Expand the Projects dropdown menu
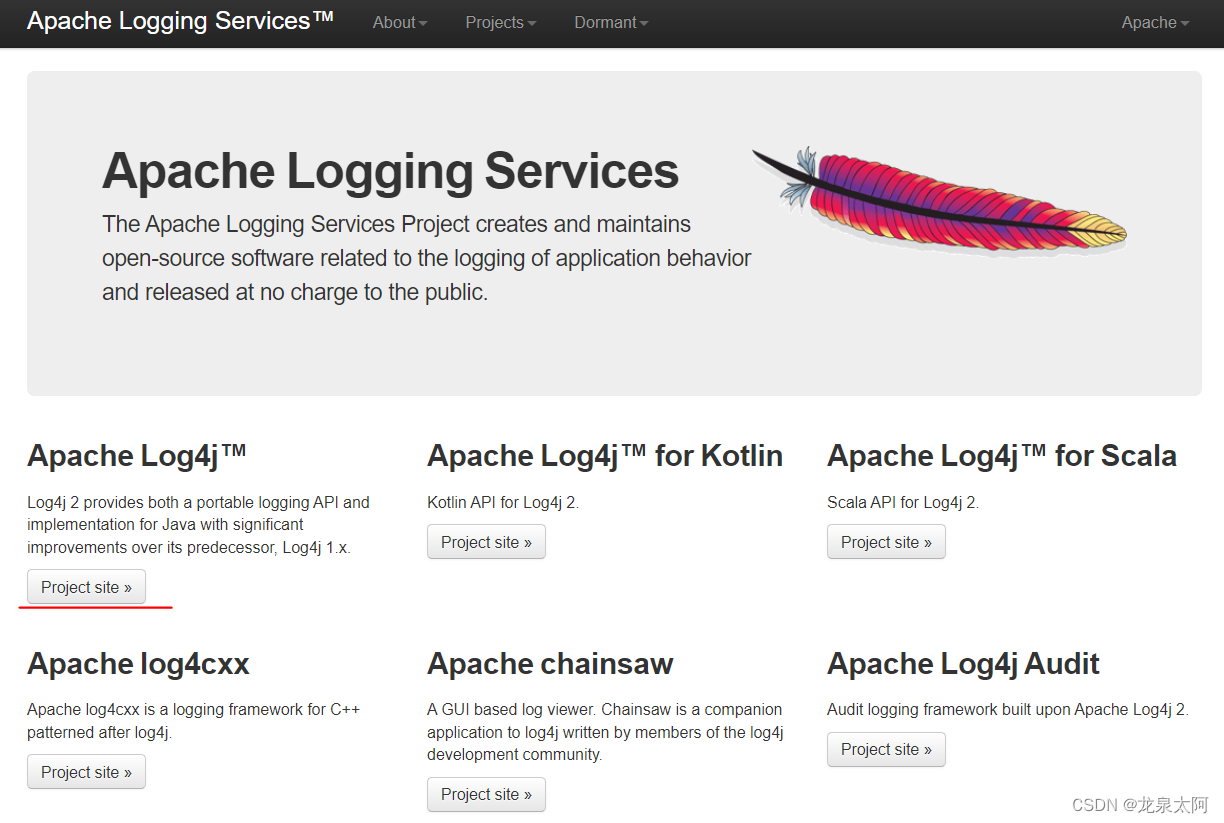1224x823 pixels. 500,22
